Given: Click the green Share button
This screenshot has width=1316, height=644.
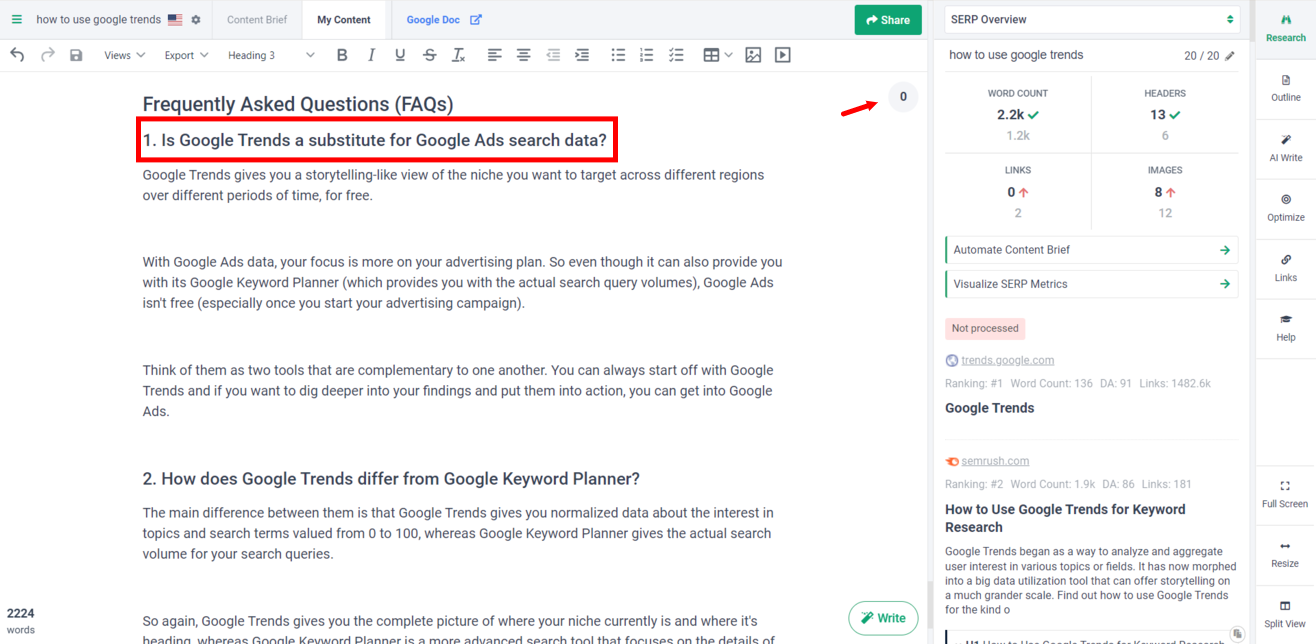Looking at the screenshot, I should coord(887,19).
